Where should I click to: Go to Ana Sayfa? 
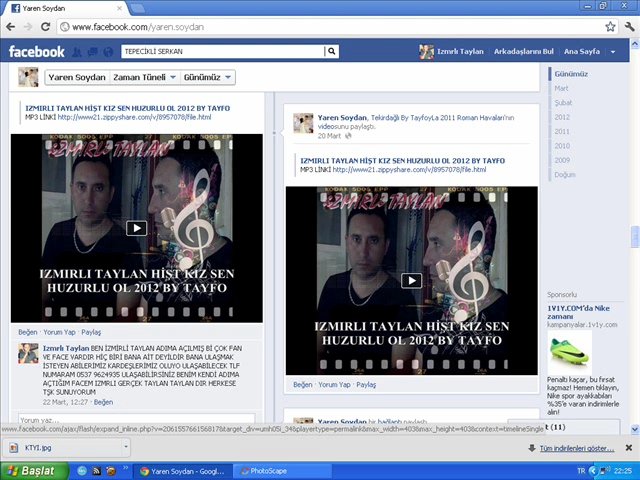click(582, 52)
